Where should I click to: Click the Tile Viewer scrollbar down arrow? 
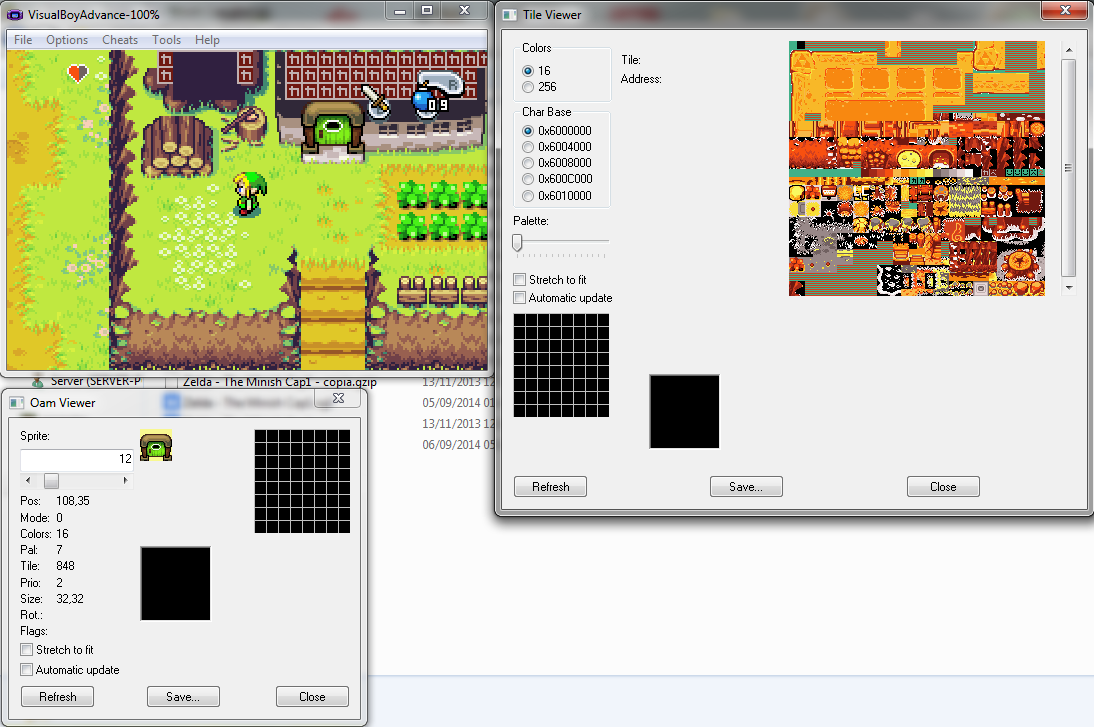1069,287
